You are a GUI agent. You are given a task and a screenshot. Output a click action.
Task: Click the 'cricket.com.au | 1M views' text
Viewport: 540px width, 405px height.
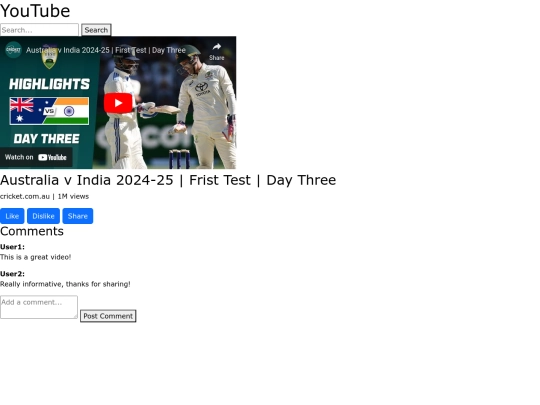[x=44, y=196]
